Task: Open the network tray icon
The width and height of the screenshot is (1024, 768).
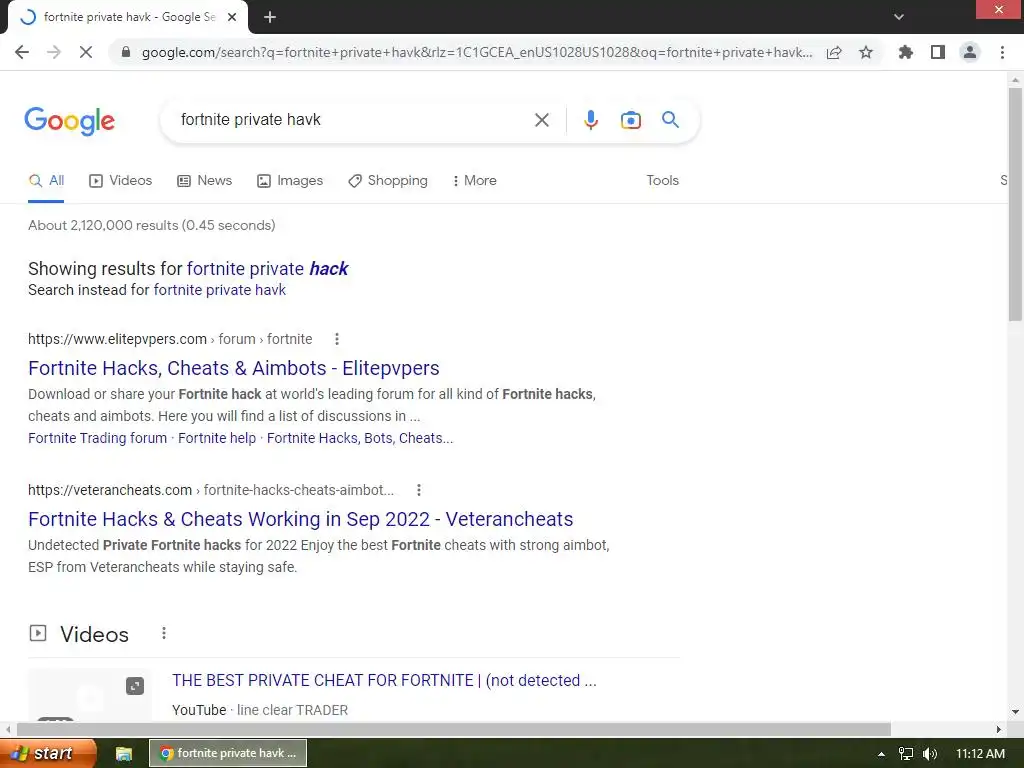Action: (x=906, y=754)
